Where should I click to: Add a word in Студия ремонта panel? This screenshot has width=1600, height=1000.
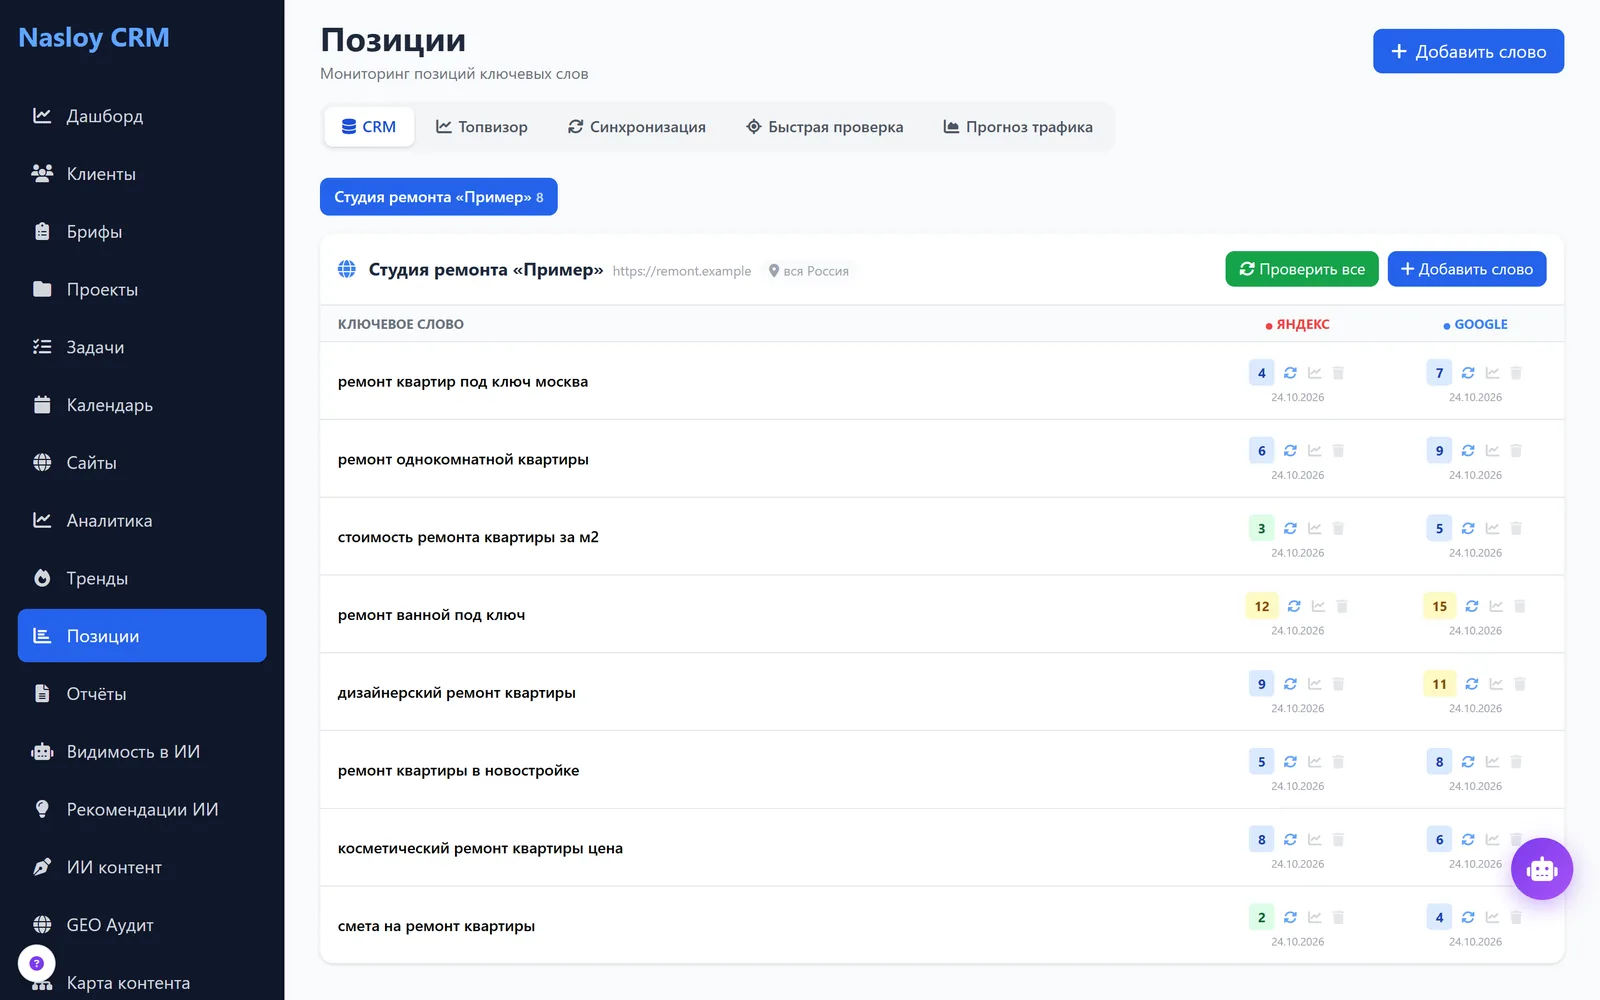click(x=1467, y=269)
